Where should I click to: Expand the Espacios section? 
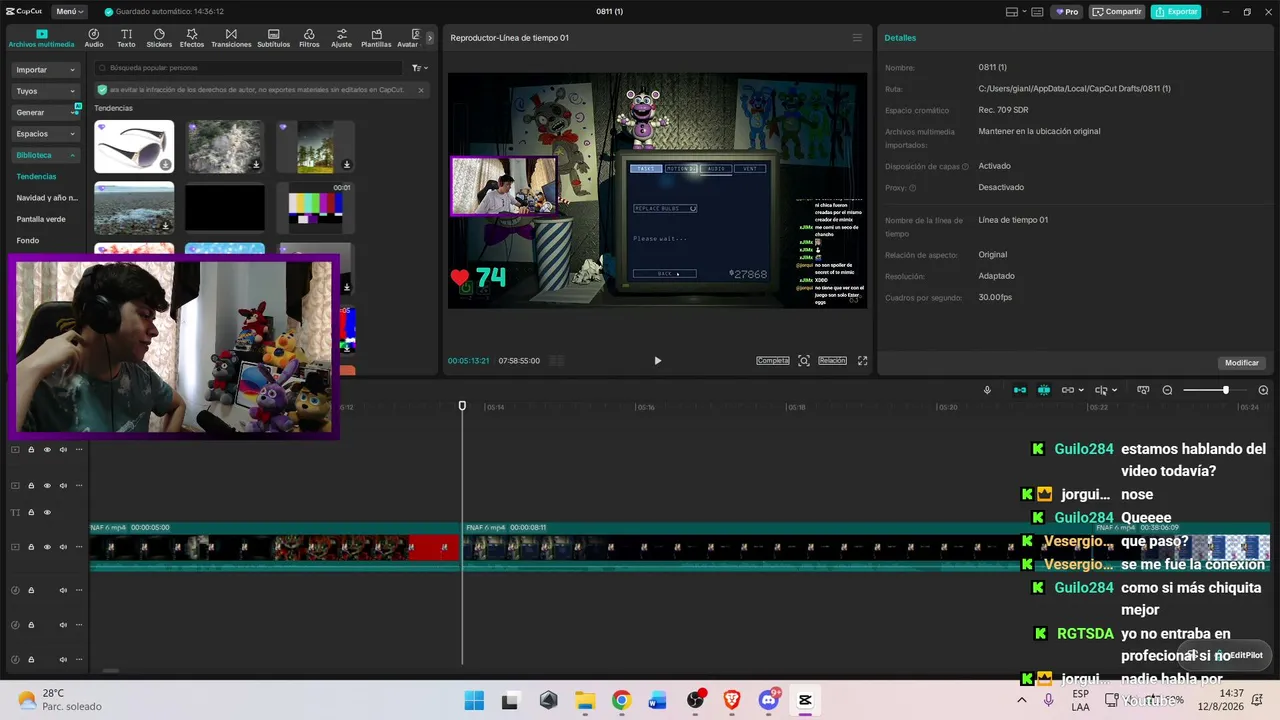46,134
